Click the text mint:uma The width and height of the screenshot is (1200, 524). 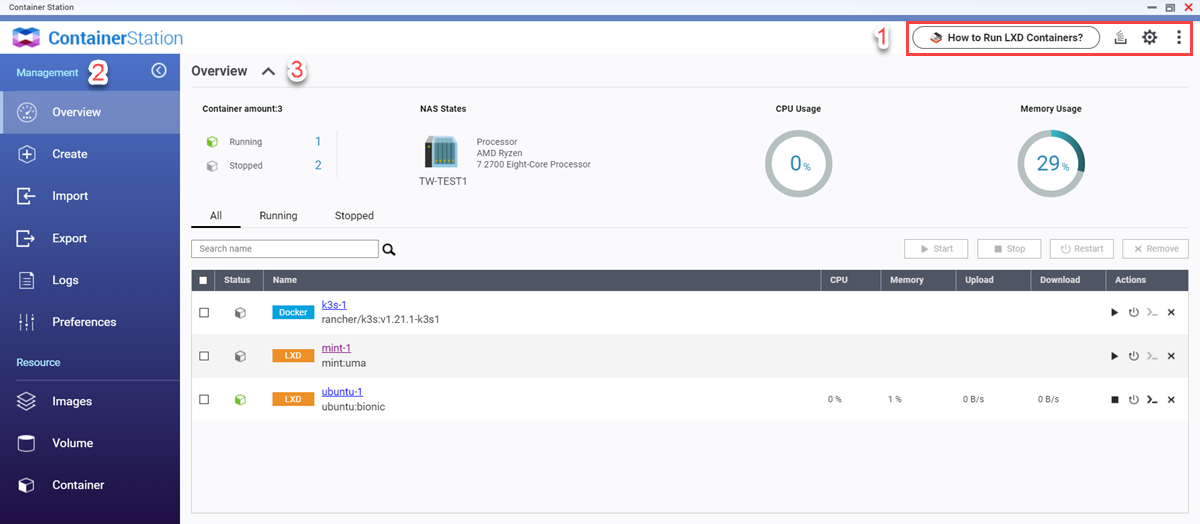343,363
